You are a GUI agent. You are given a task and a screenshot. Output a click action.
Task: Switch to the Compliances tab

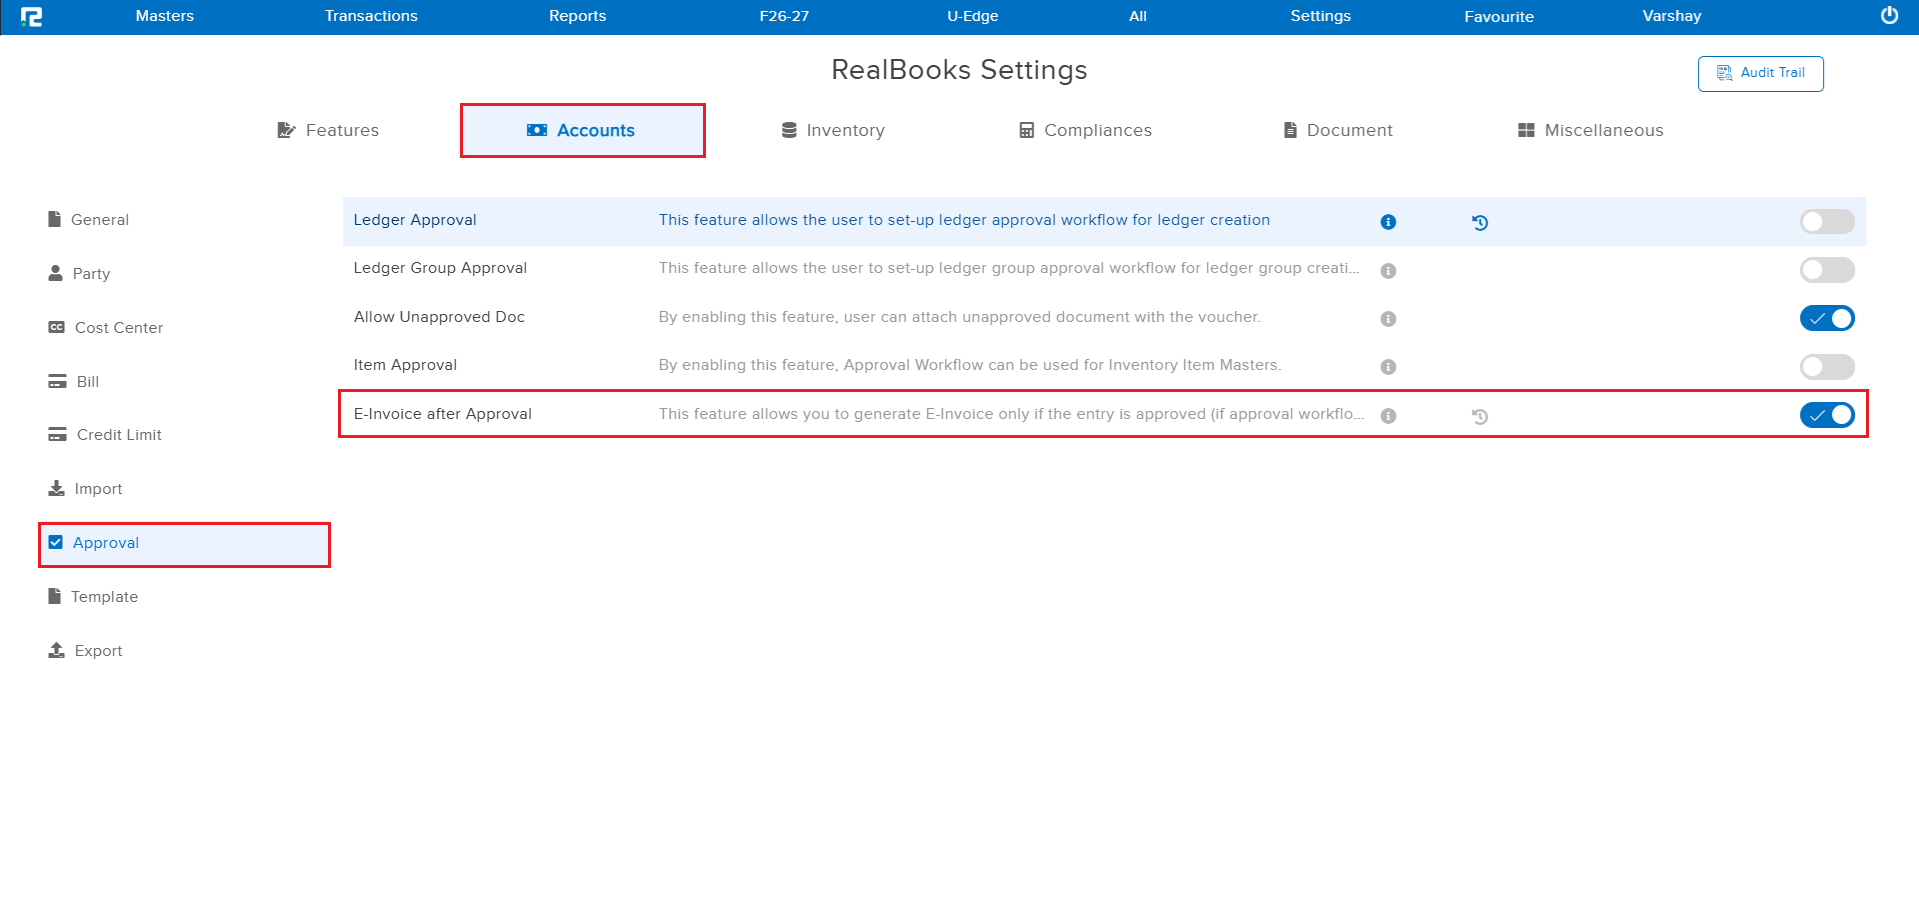pyautogui.click(x=1085, y=130)
